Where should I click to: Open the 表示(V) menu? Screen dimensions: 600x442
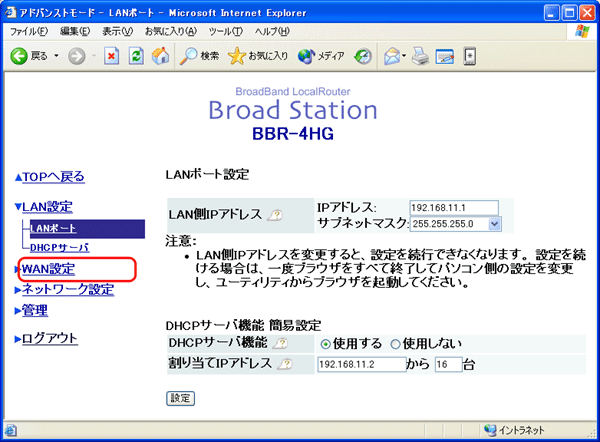(117, 31)
